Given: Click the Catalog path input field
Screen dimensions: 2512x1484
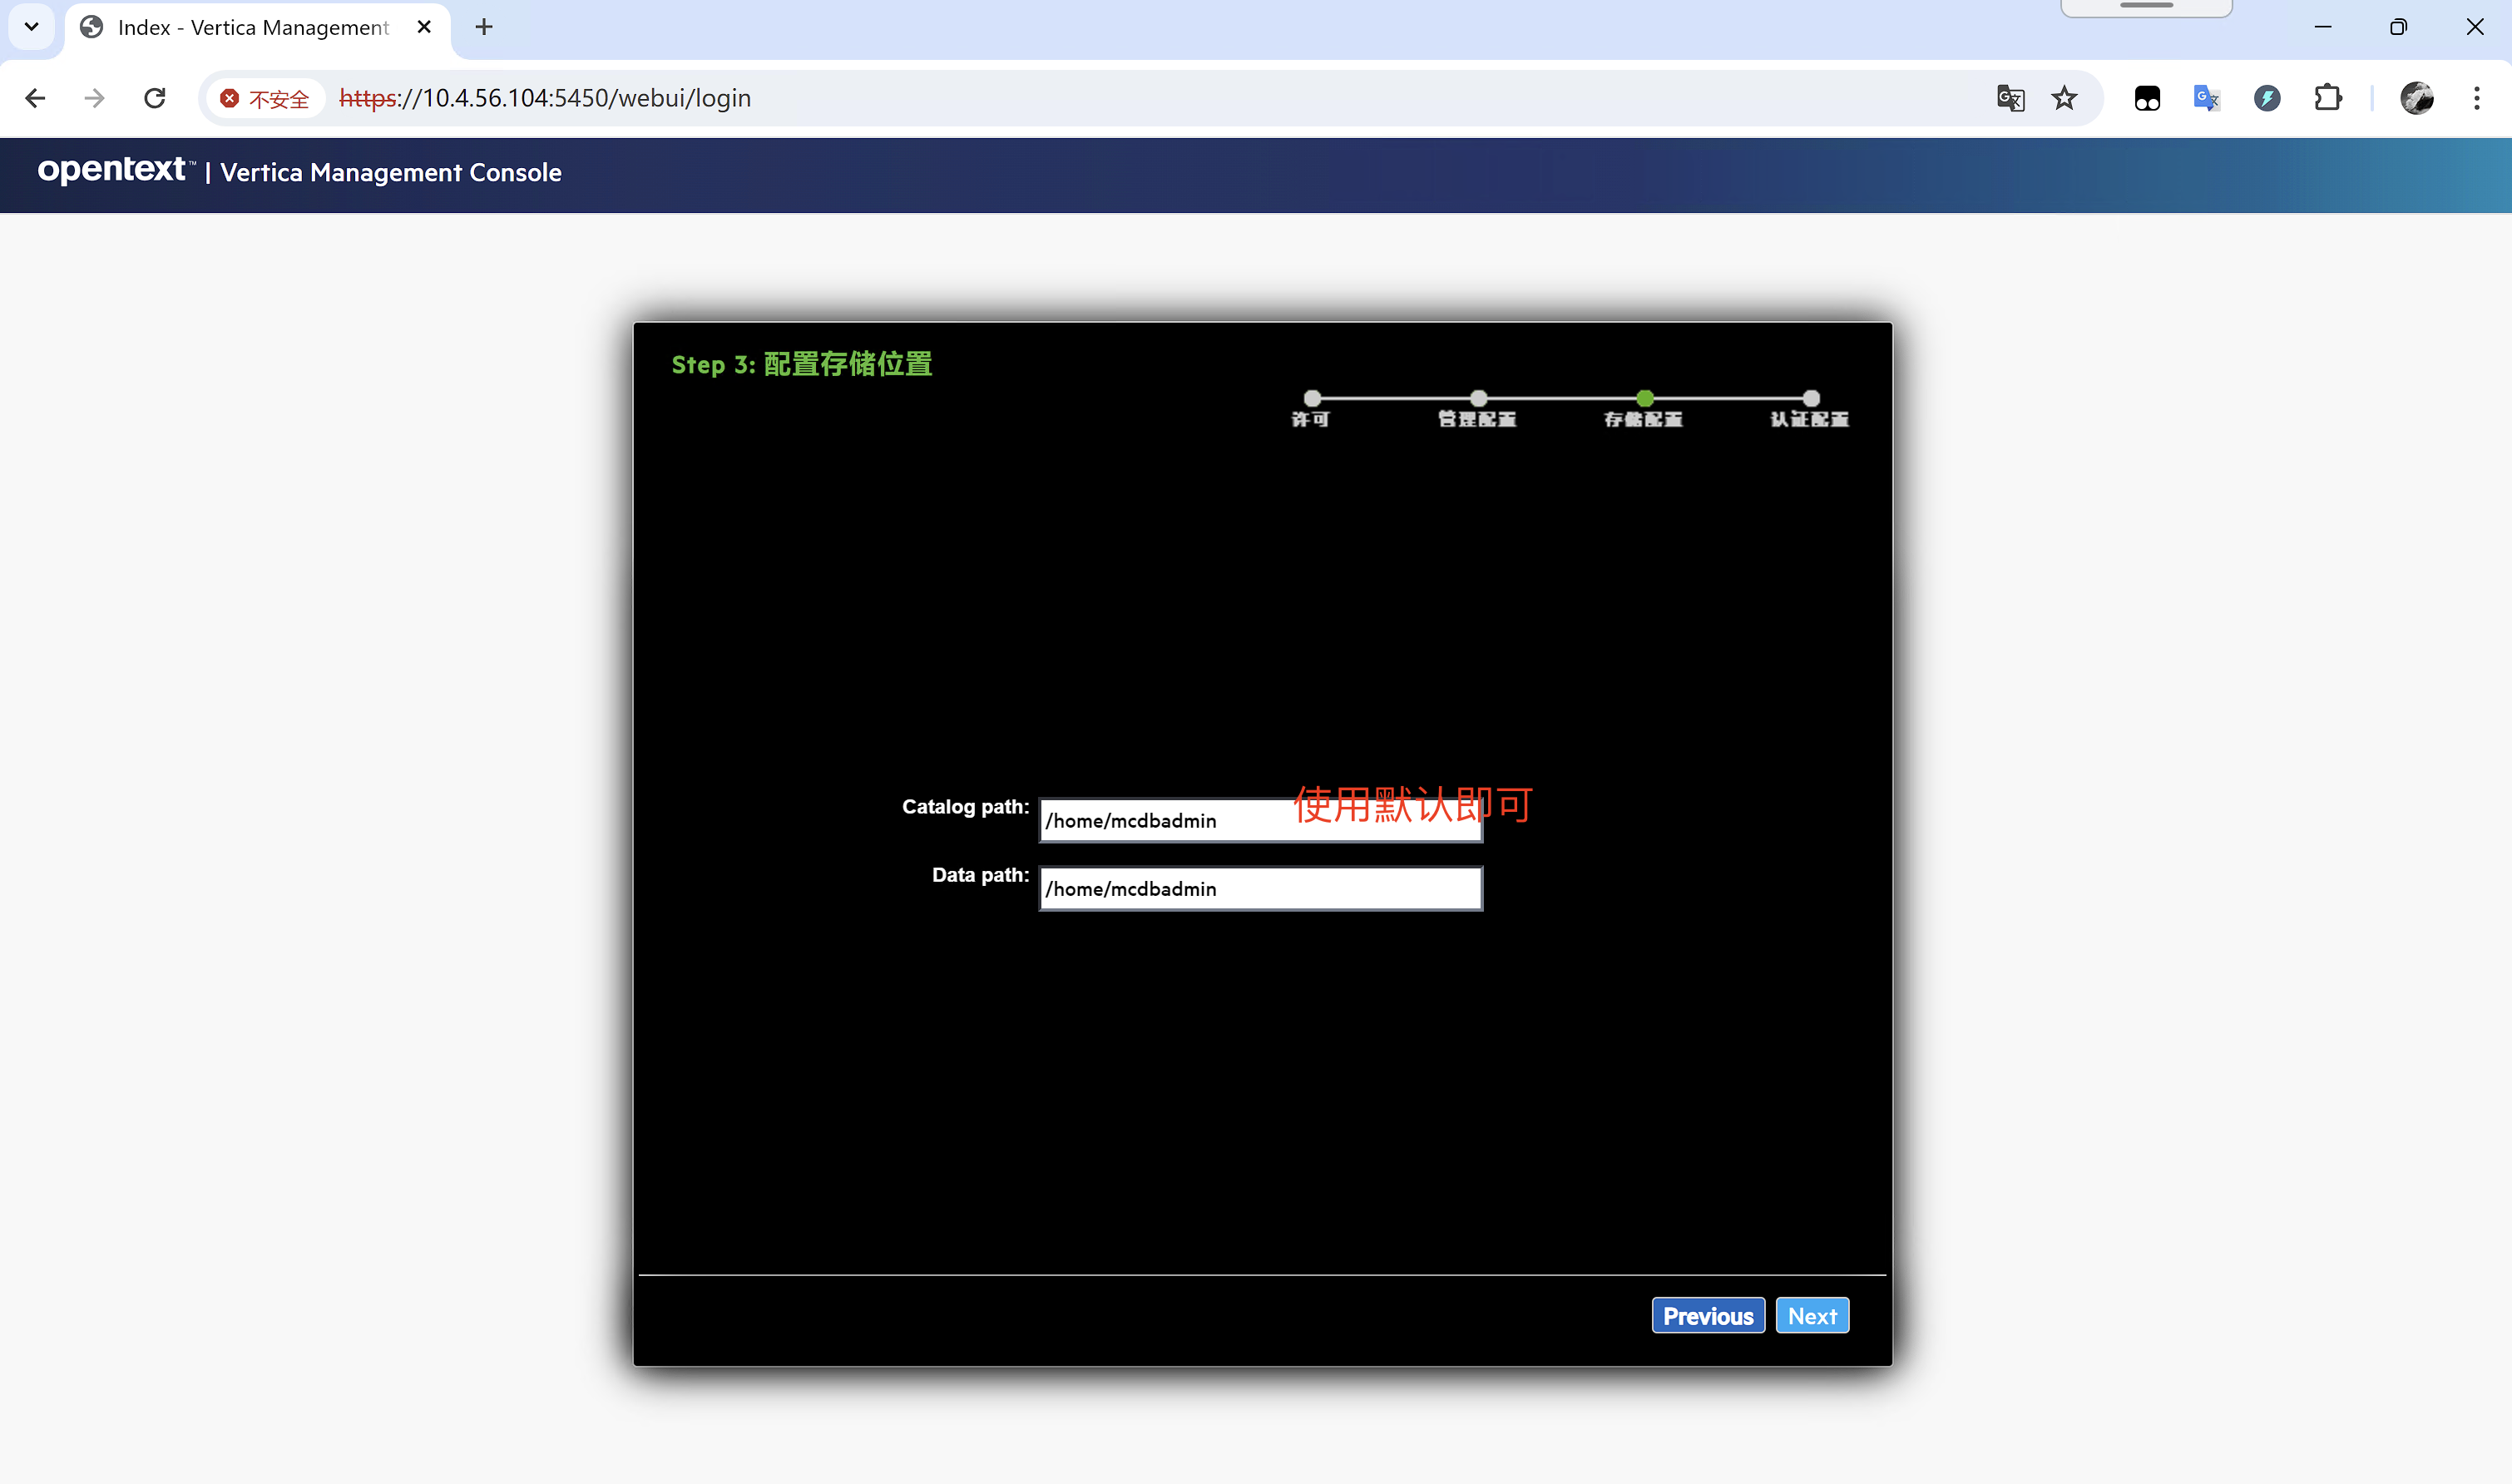Looking at the screenshot, I should (1160, 821).
